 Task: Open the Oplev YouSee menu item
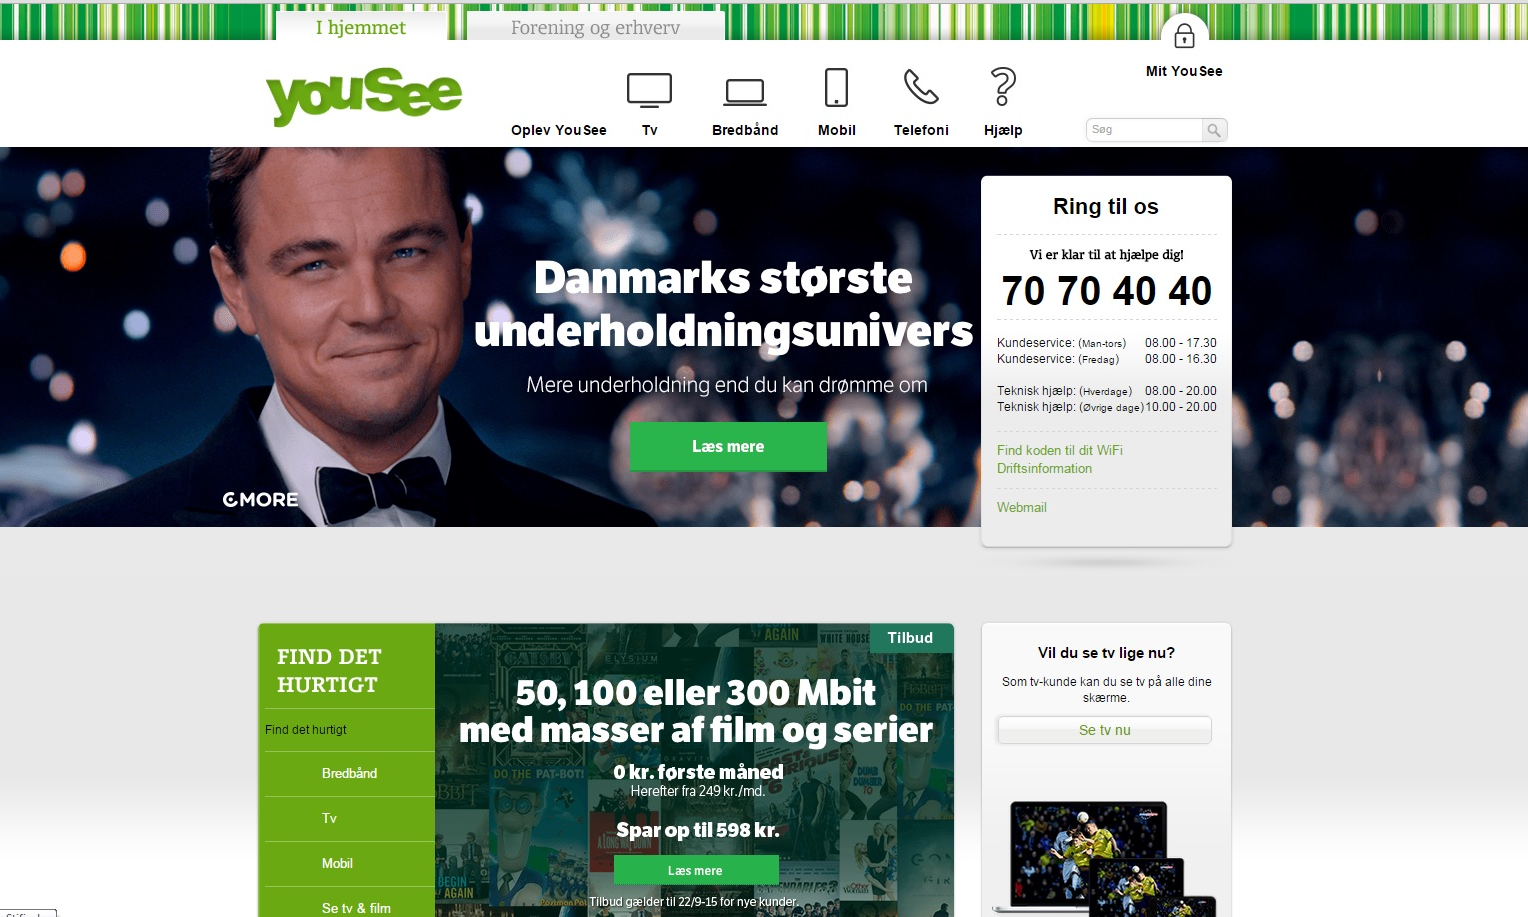[x=559, y=130]
